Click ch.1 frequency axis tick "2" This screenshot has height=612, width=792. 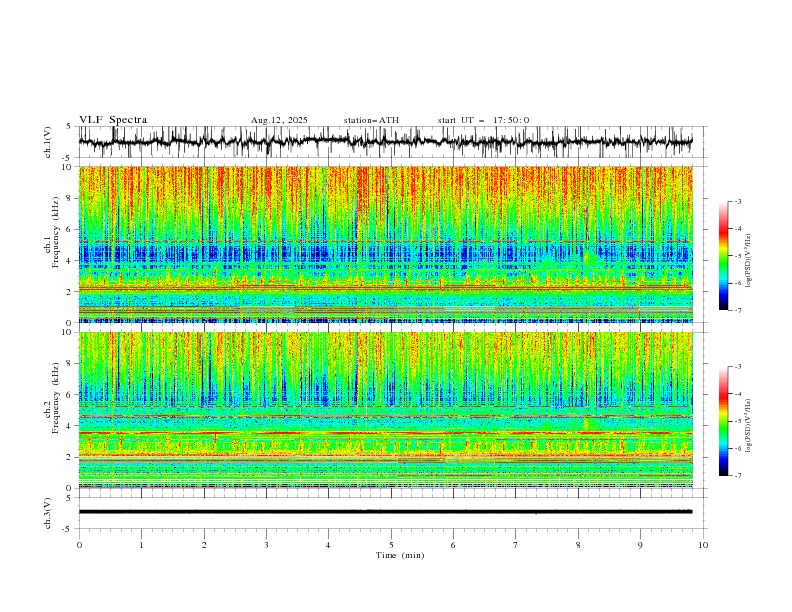tap(69, 292)
